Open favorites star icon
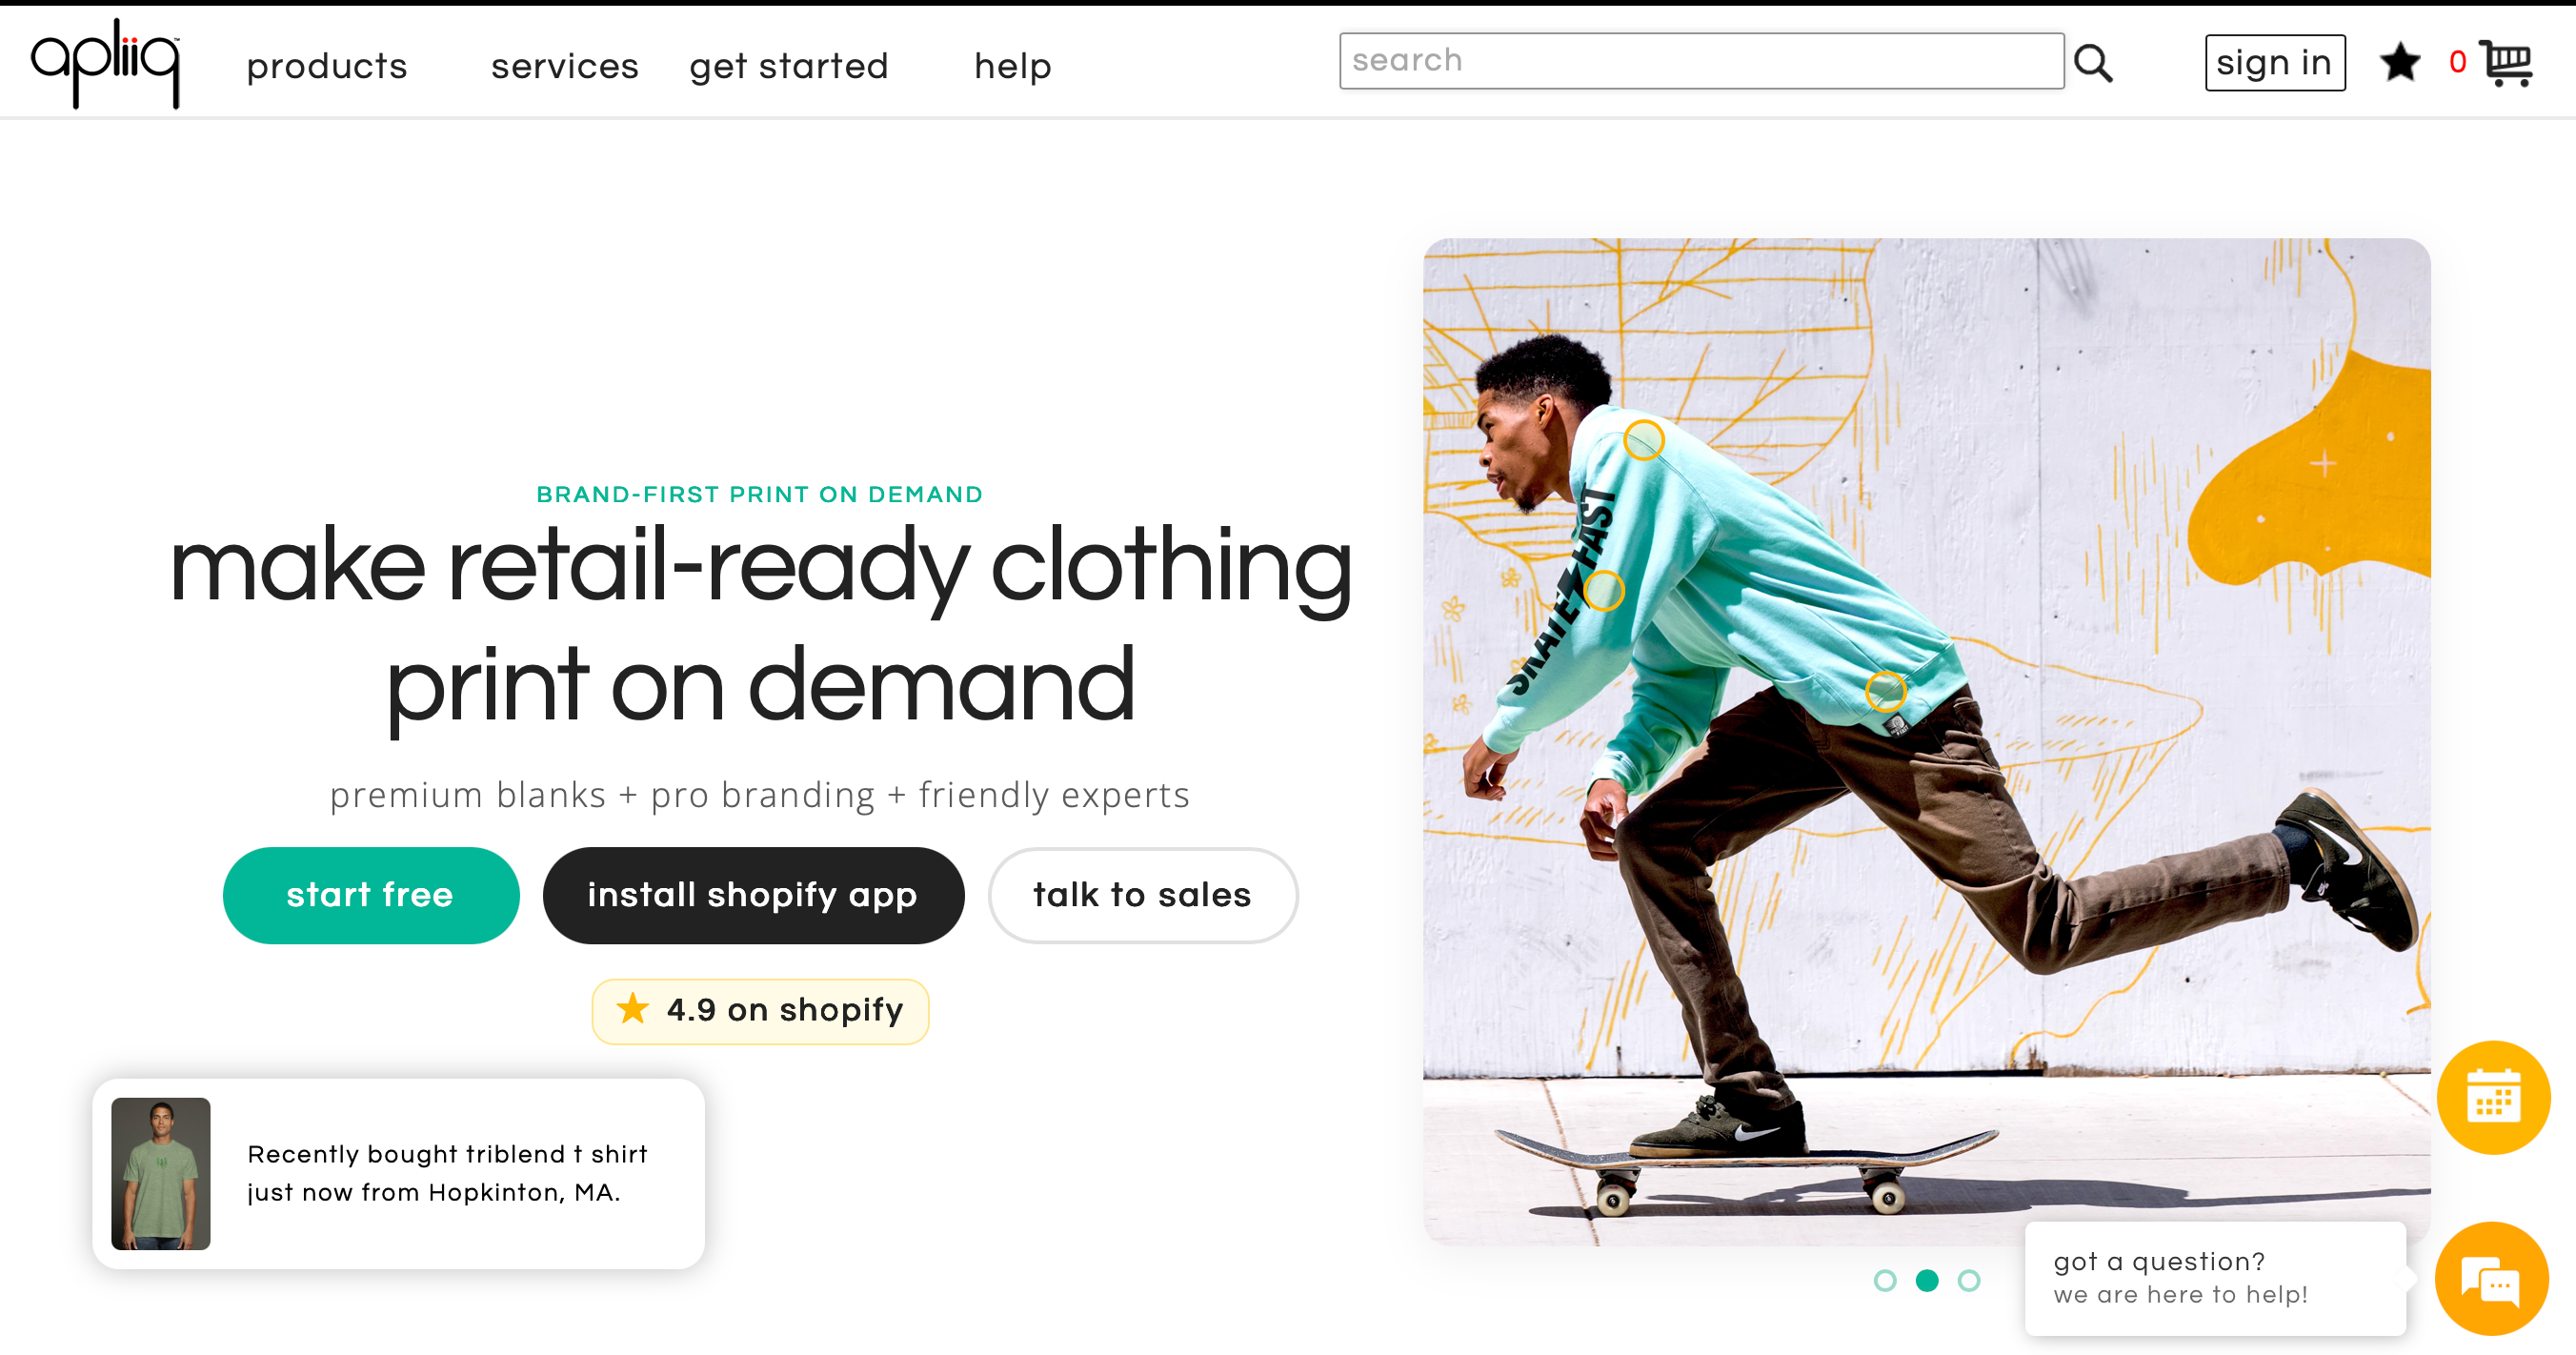Image resolution: width=2576 pixels, height=1355 pixels. click(2399, 63)
